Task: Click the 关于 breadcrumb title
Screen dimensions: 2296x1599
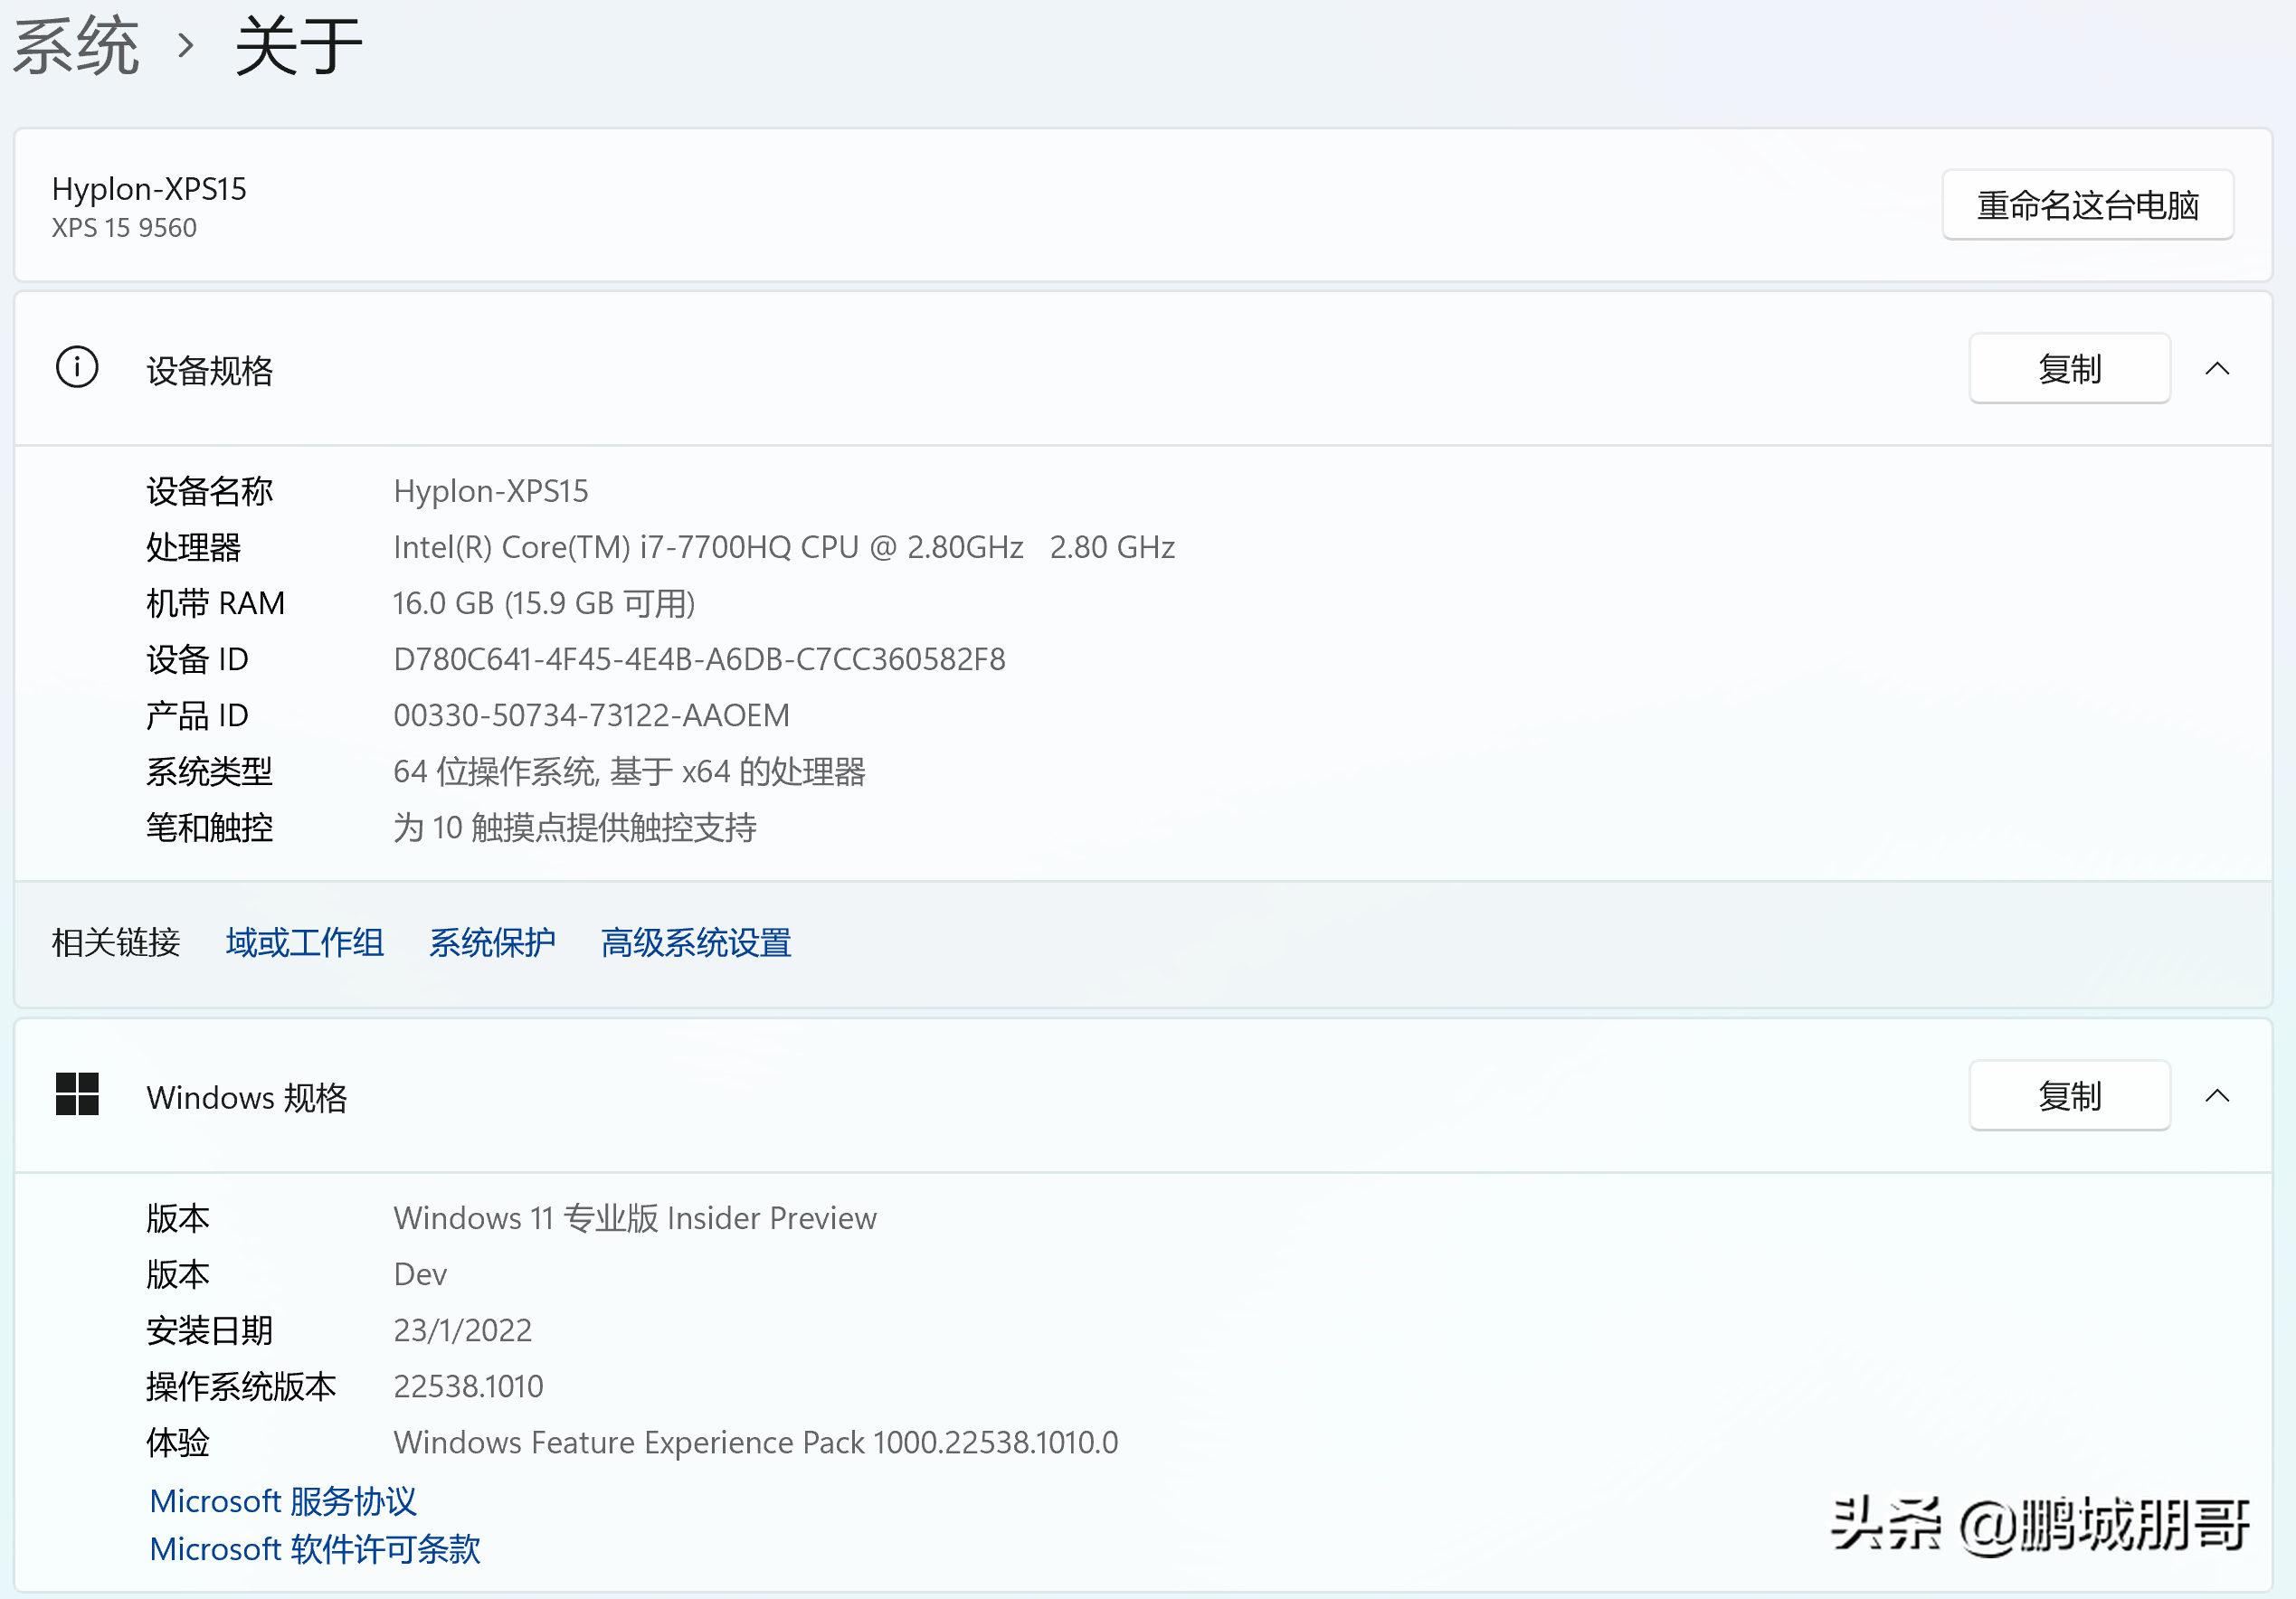Action: pos(298,46)
